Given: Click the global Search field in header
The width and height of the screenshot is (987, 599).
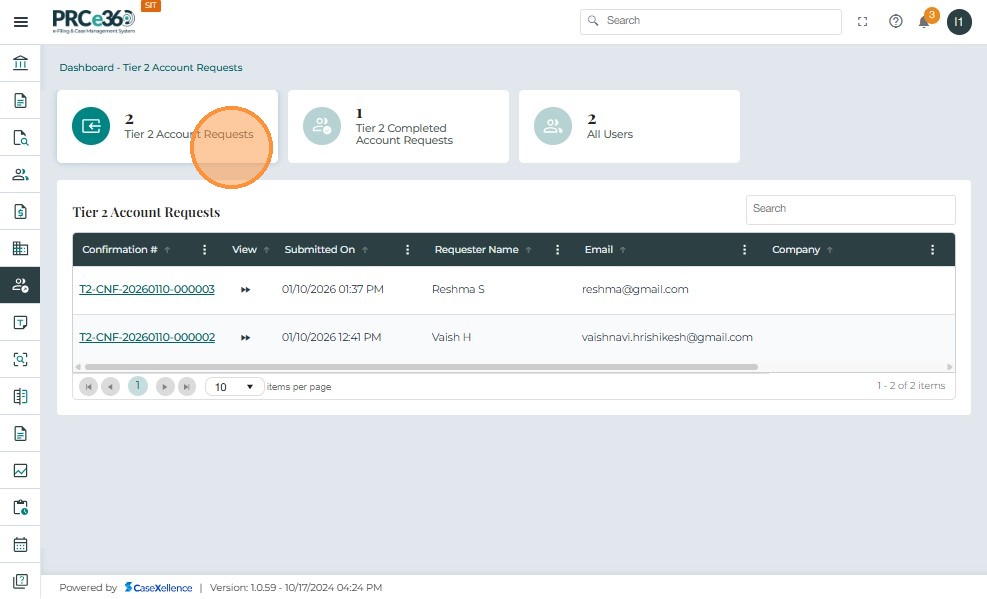Looking at the screenshot, I should (x=711, y=21).
